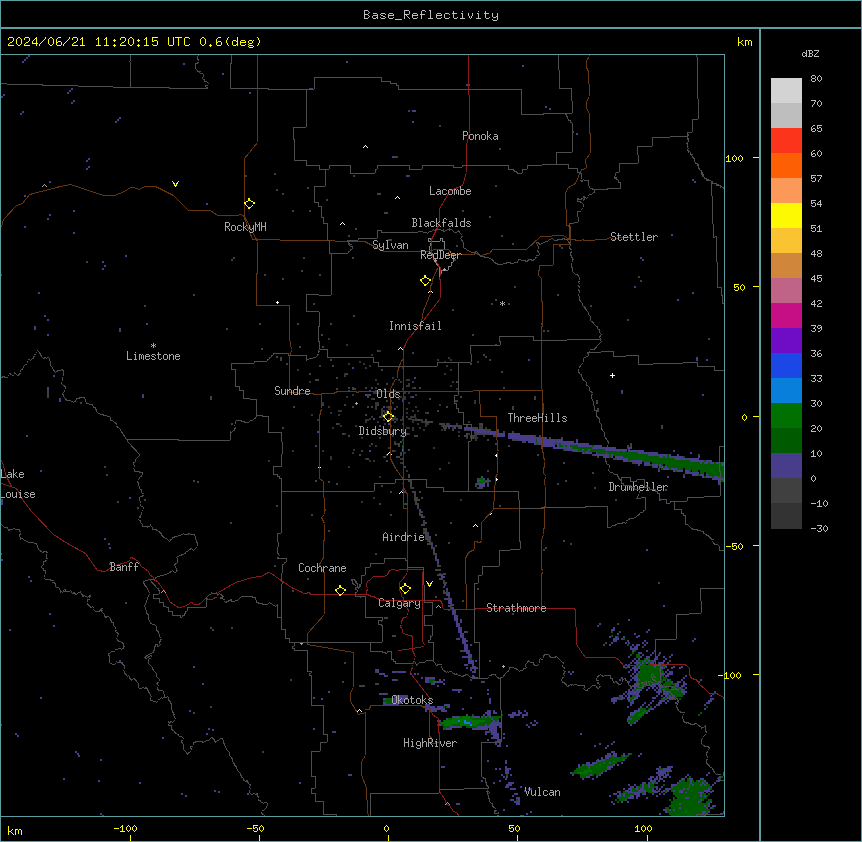This screenshot has height=842, width=862.
Task: Click the Base_Reflectivity title
Action: [x=431, y=15]
